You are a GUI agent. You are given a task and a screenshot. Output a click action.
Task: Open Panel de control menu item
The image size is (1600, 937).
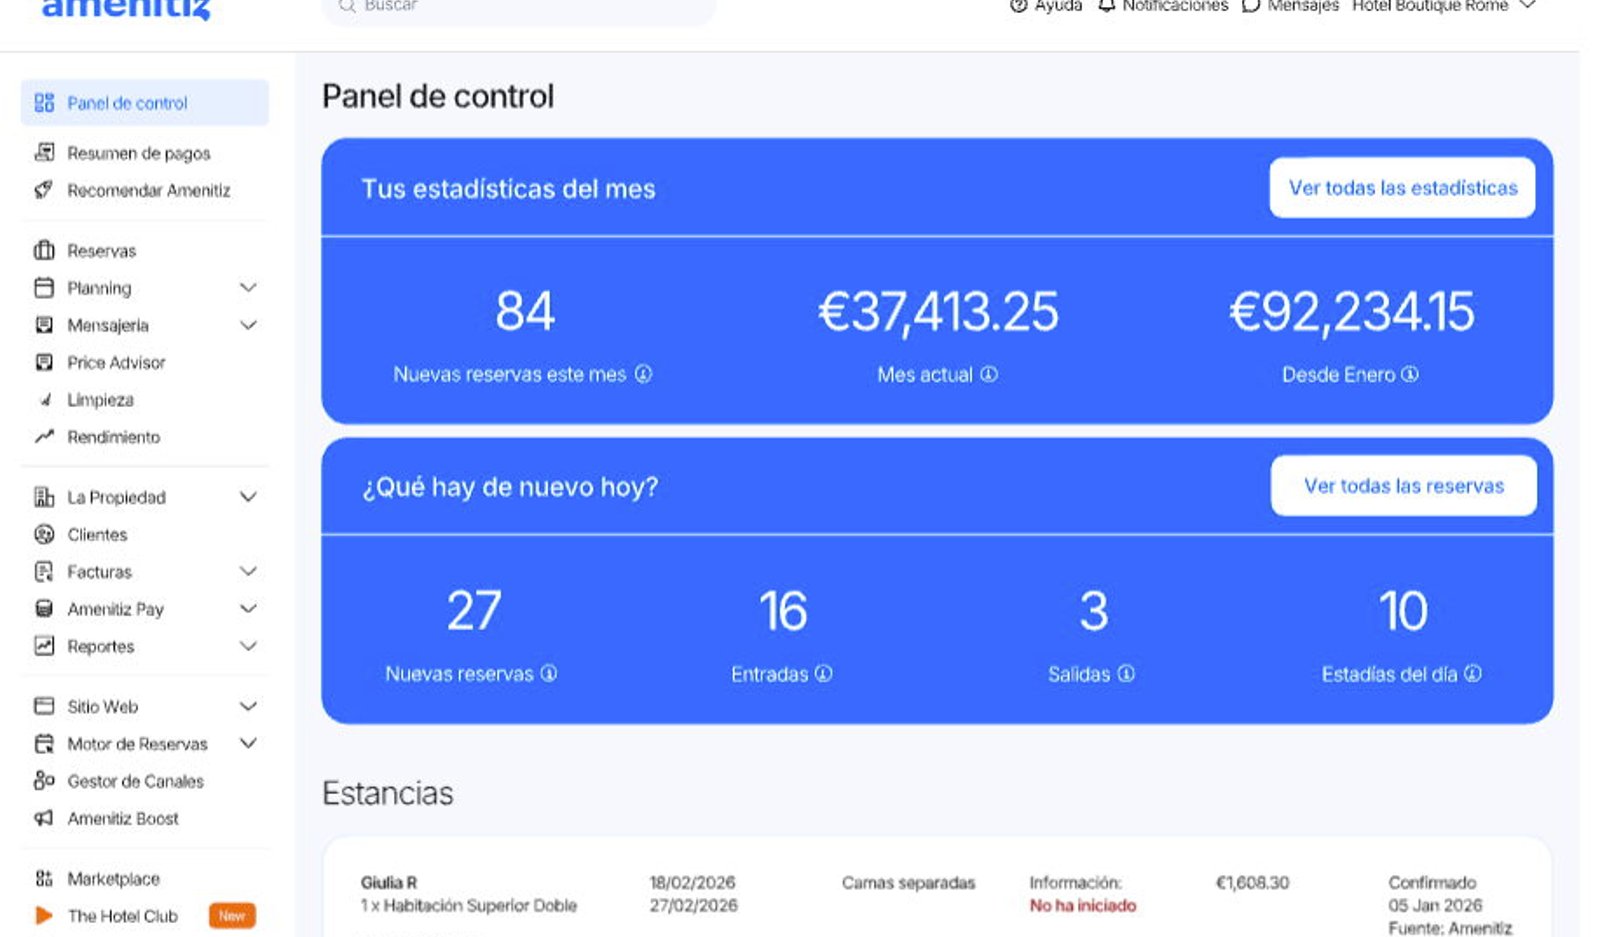click(145, 103)
